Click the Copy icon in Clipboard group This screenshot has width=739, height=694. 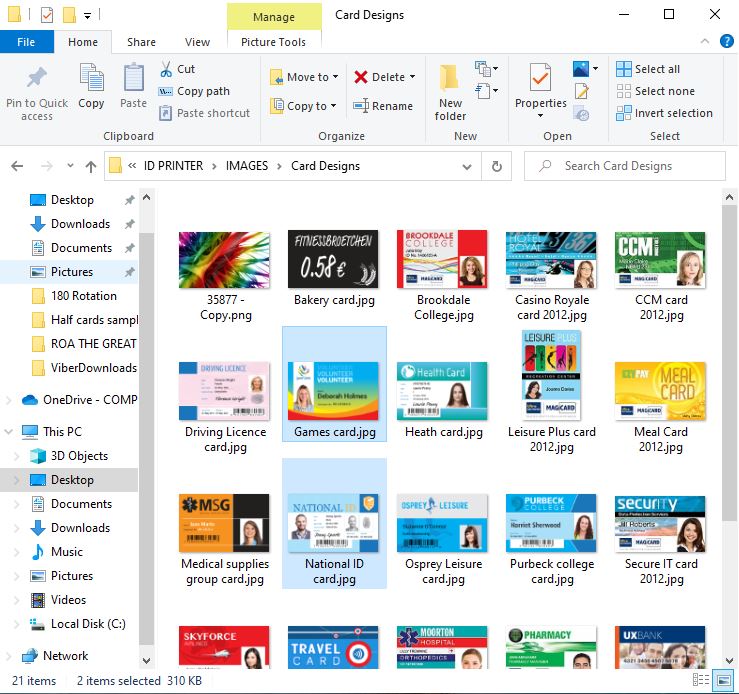91,78
